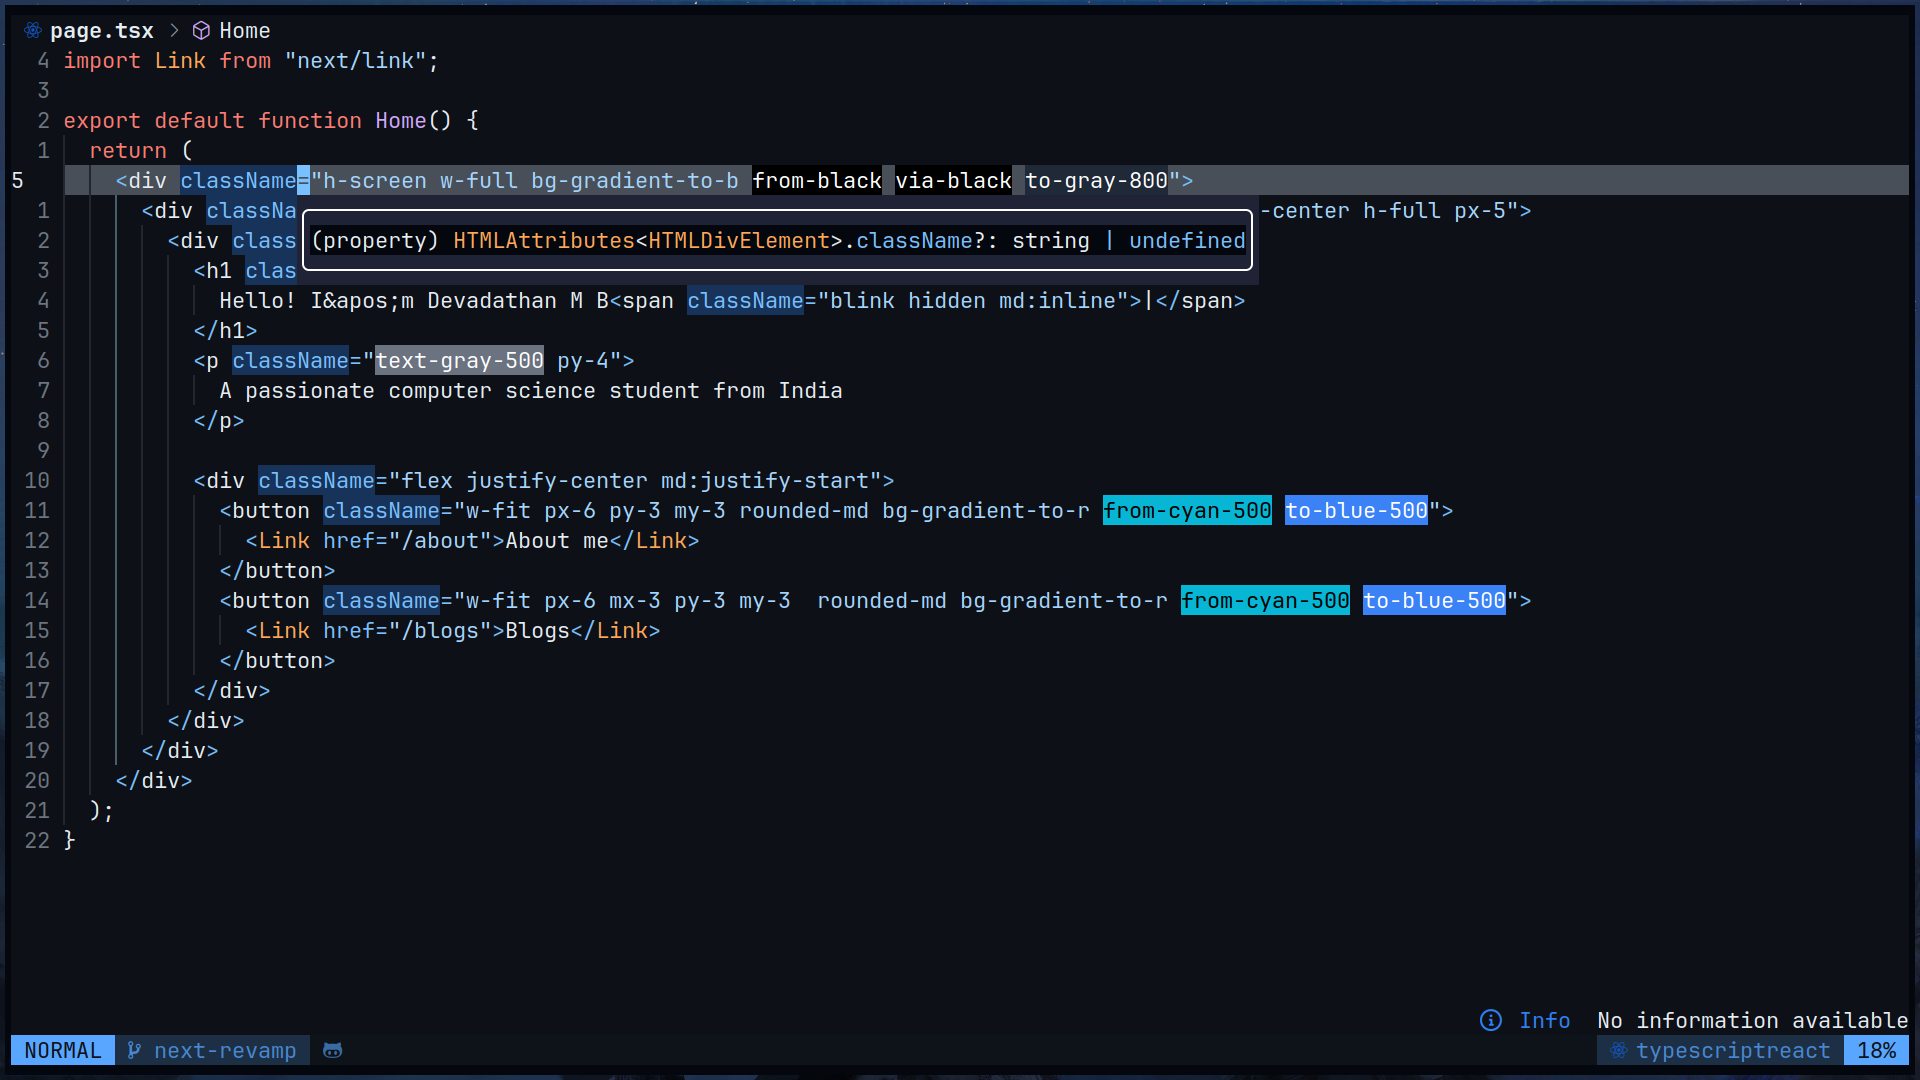Image resolution: width=1920 pixels, height=1080 pixels.
Task: Click the NORMAL mode indicator
Action: (x=62, y=1050)
